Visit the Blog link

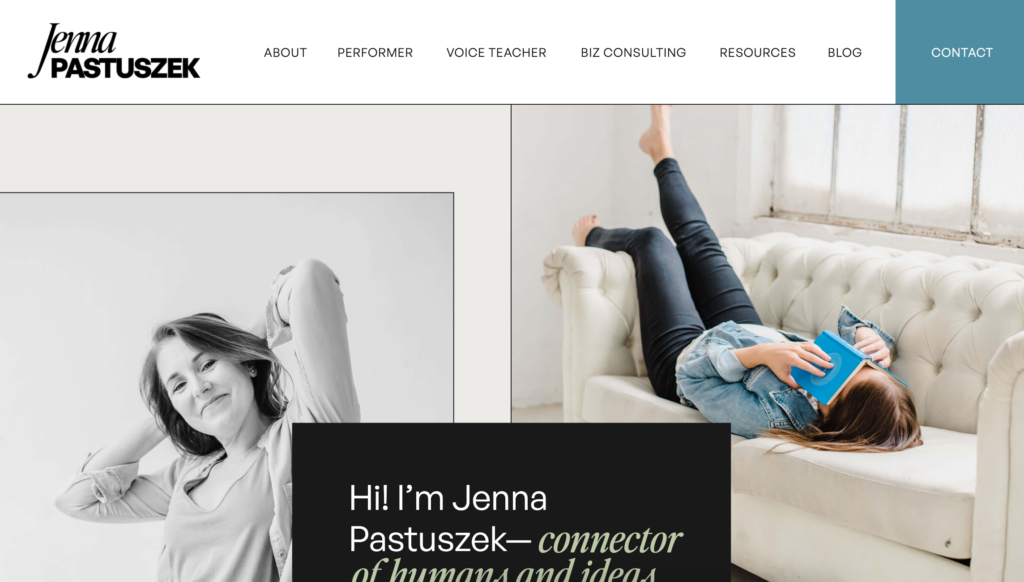pyautogui.click(x=844, y=52)
